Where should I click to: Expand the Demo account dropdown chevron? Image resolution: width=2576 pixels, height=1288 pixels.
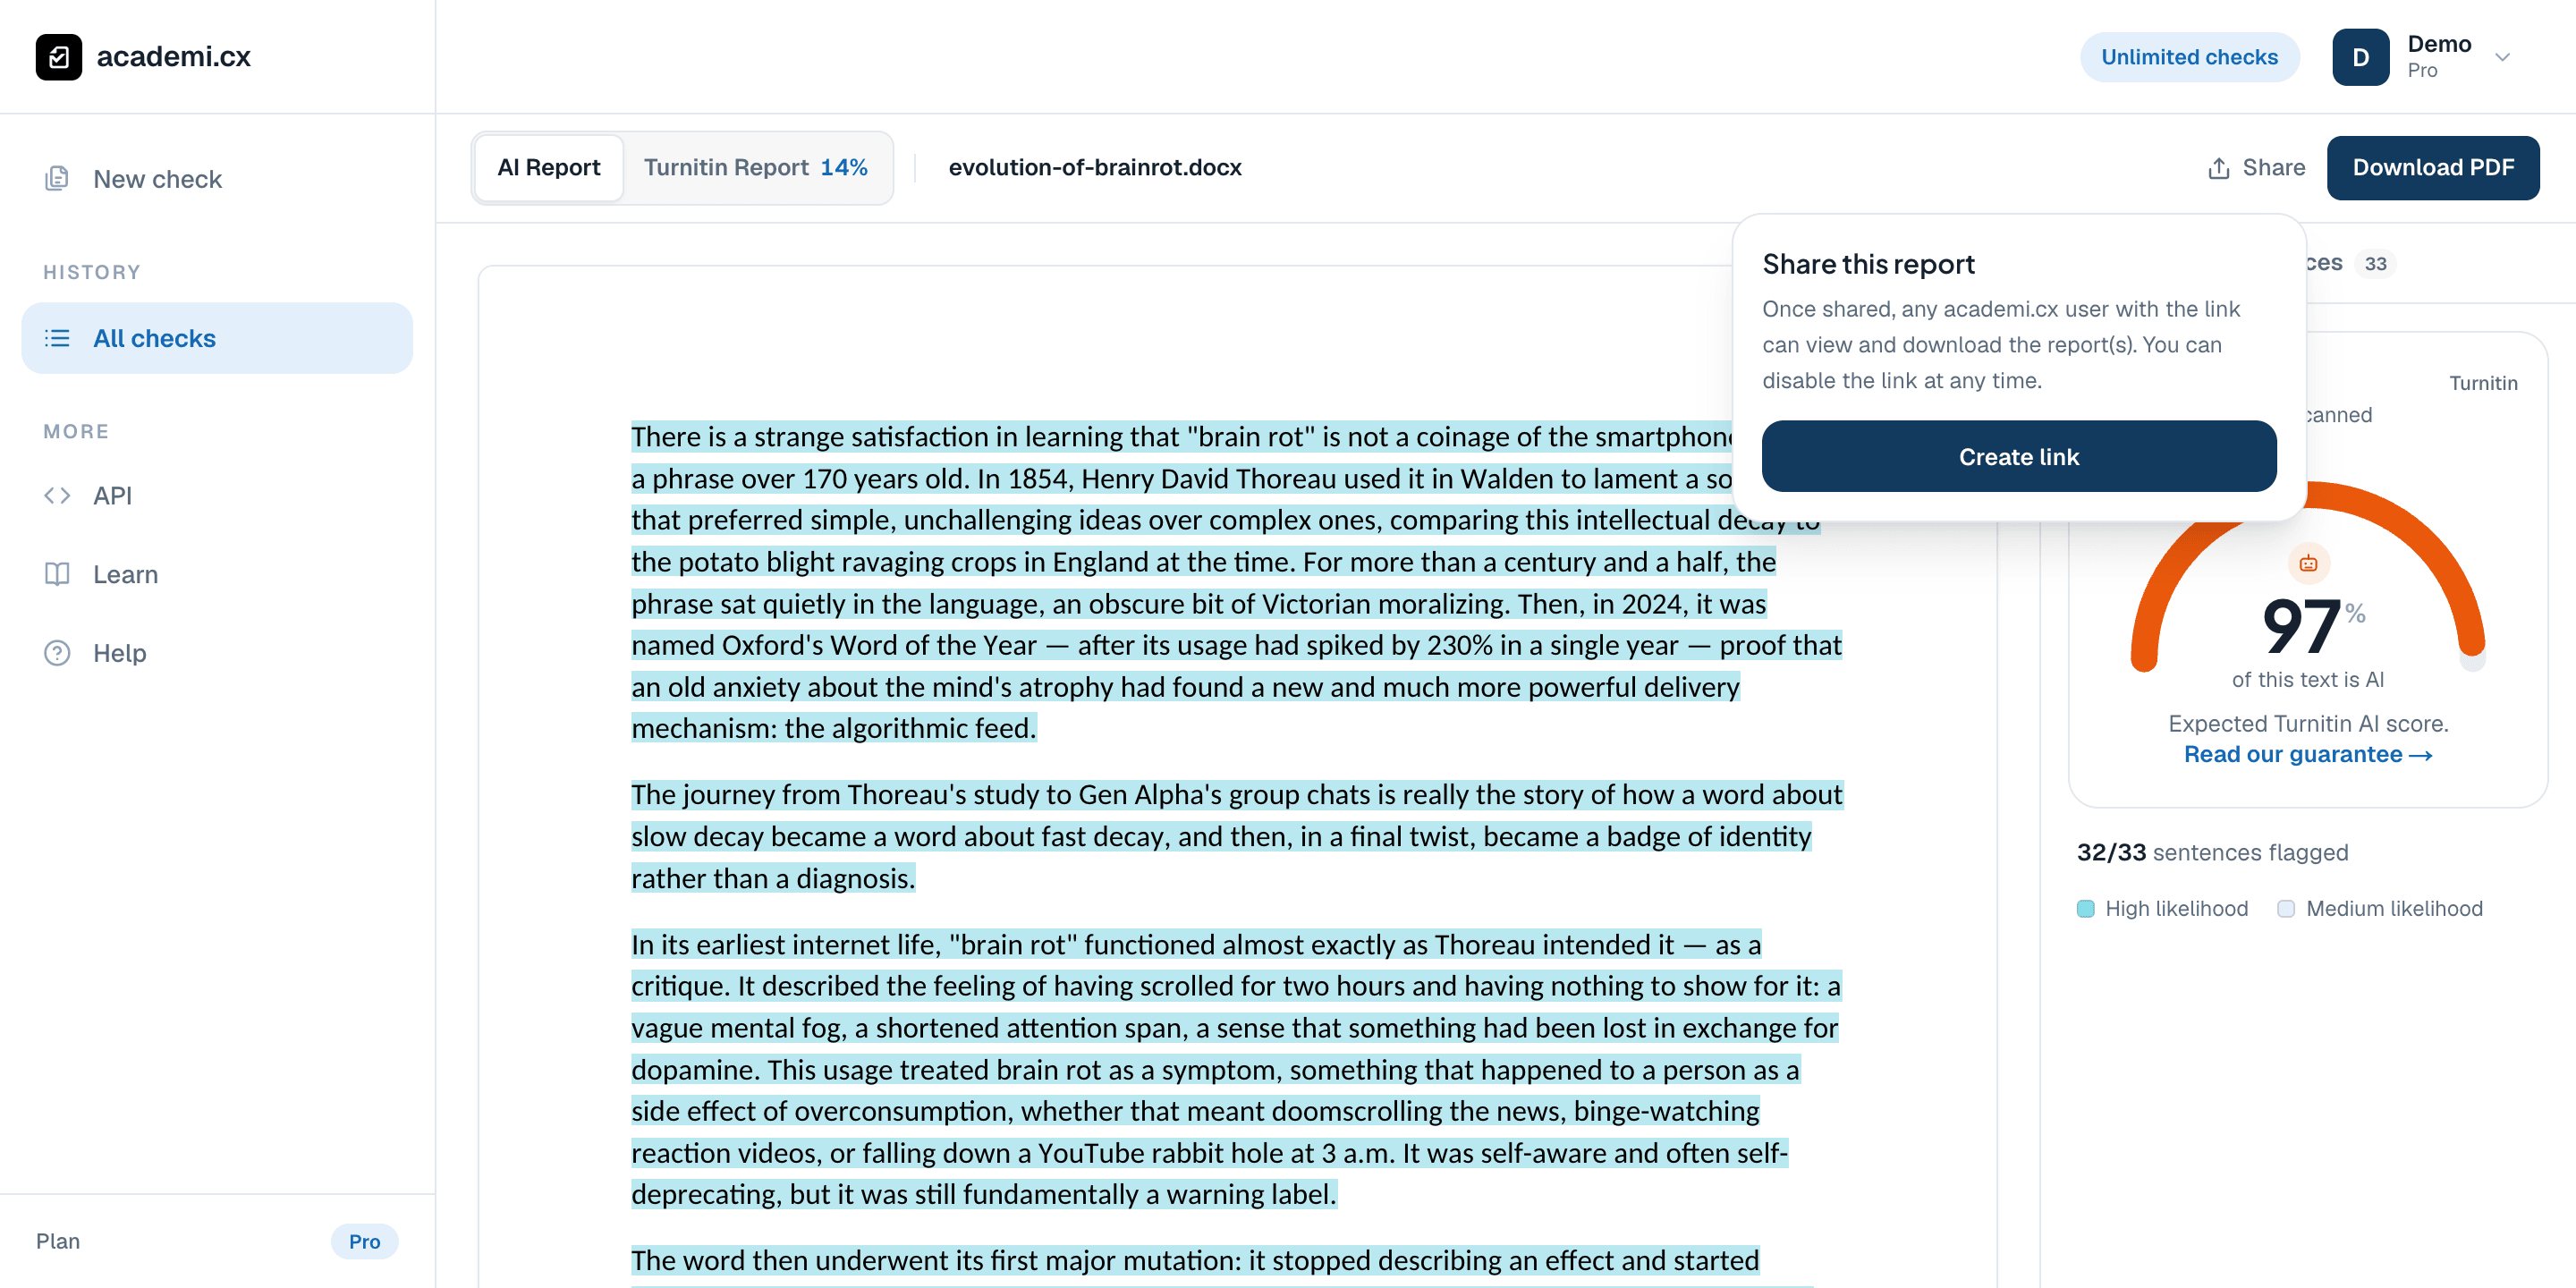(2502, 57)
